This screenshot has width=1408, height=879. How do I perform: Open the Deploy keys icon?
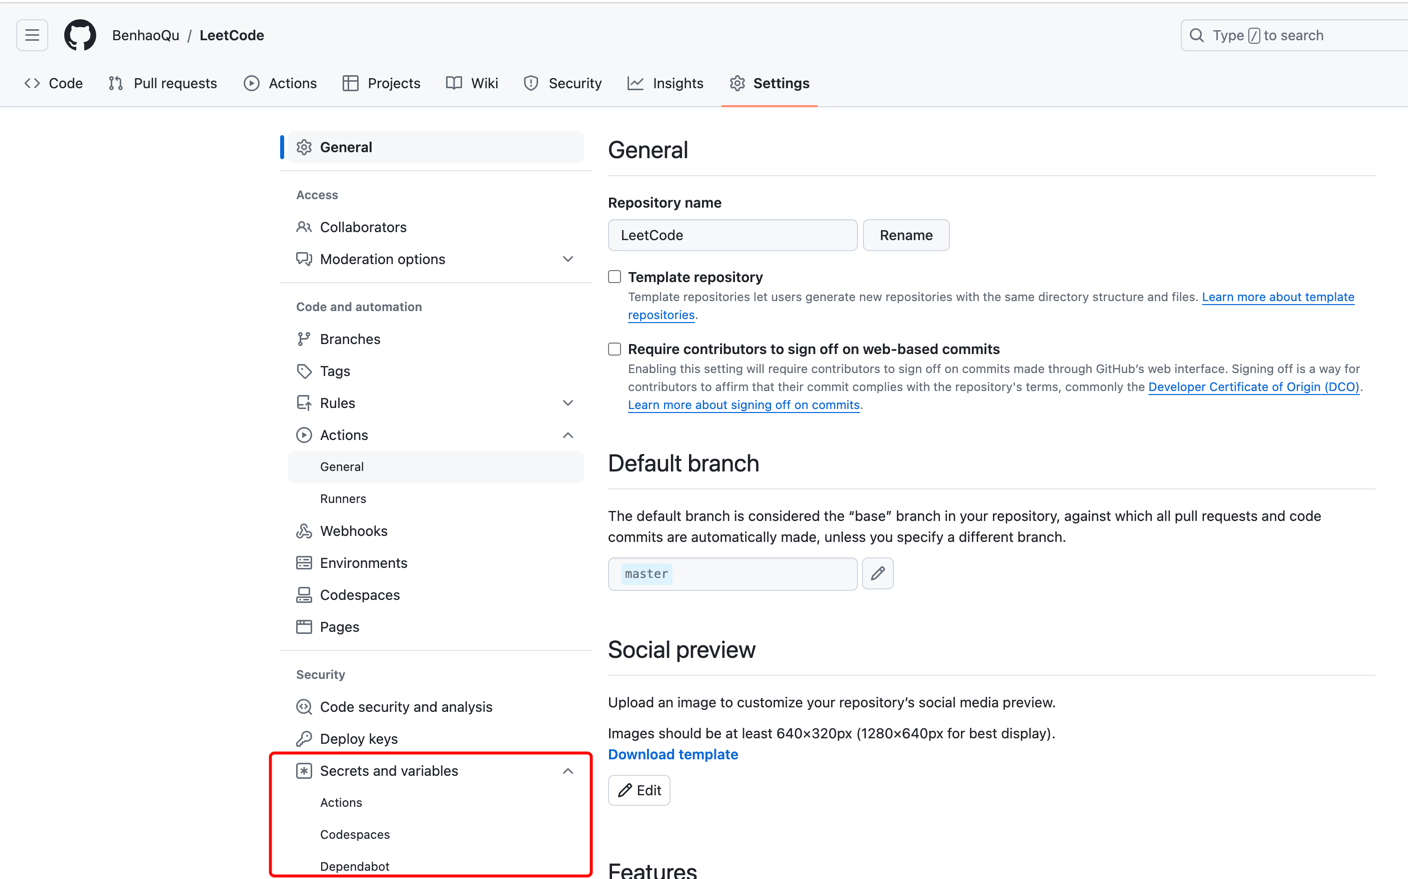point(303,738)
